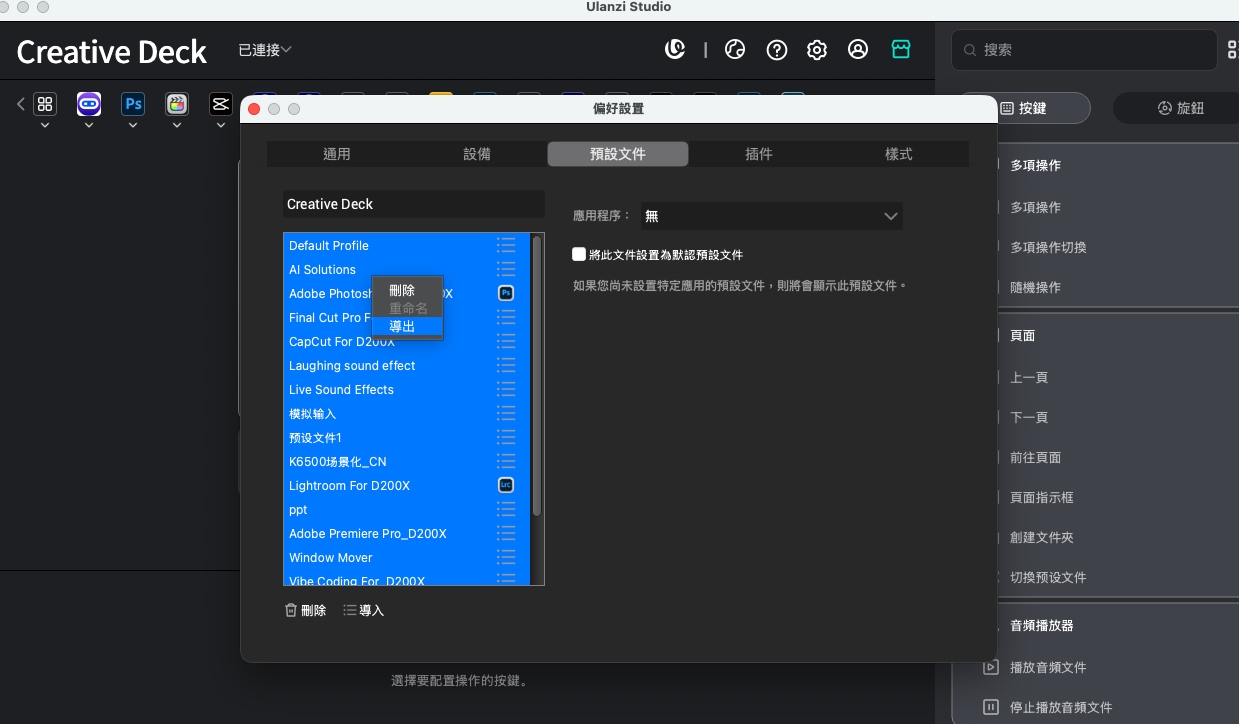Switch to the 插件 tab
Viewport: 1239px width, 724px height.
759,154
